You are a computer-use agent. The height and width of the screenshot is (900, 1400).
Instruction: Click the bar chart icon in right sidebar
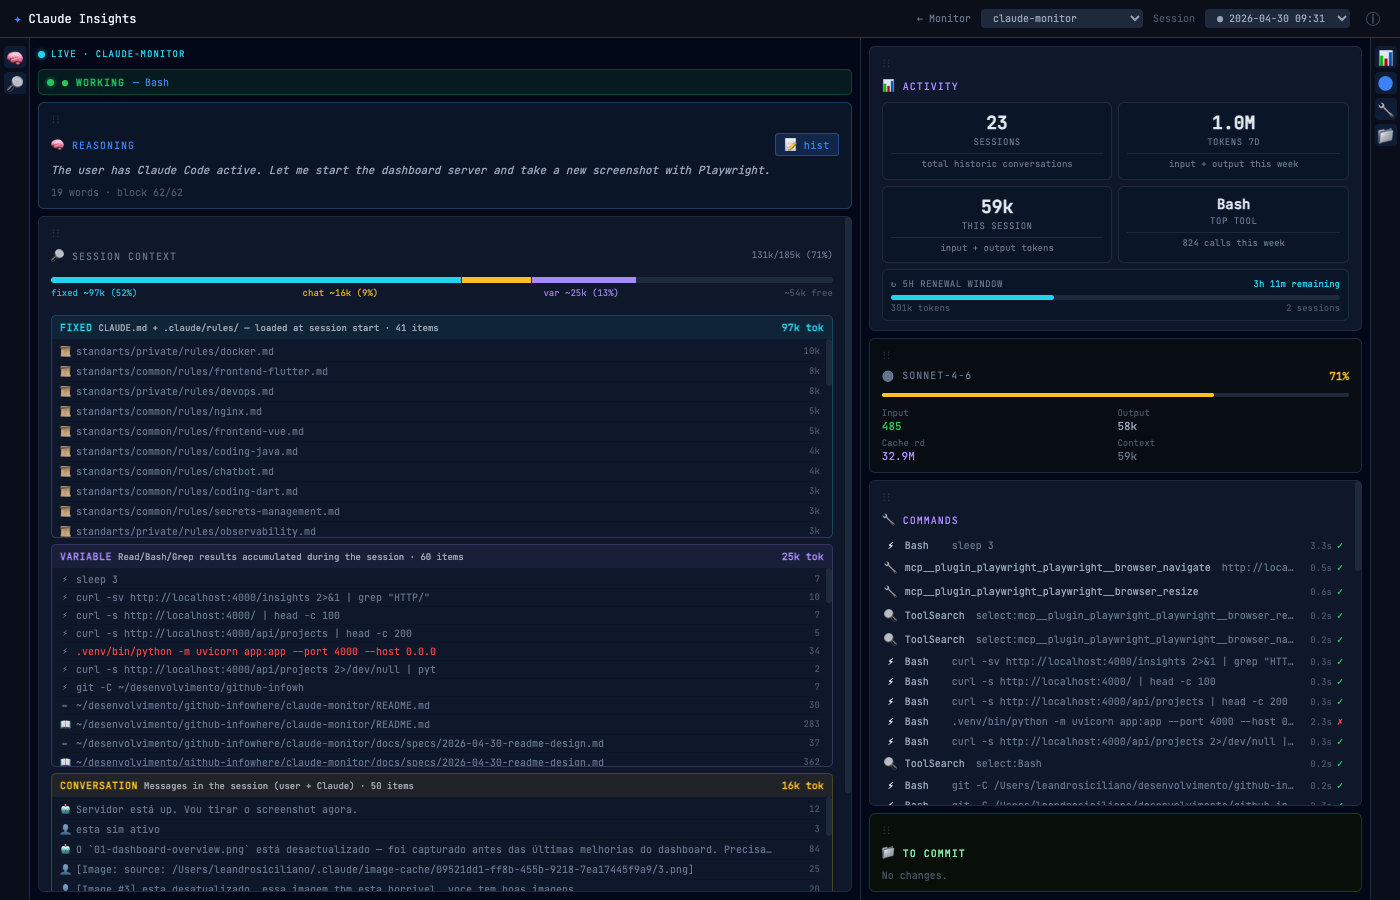(1386, 57)
